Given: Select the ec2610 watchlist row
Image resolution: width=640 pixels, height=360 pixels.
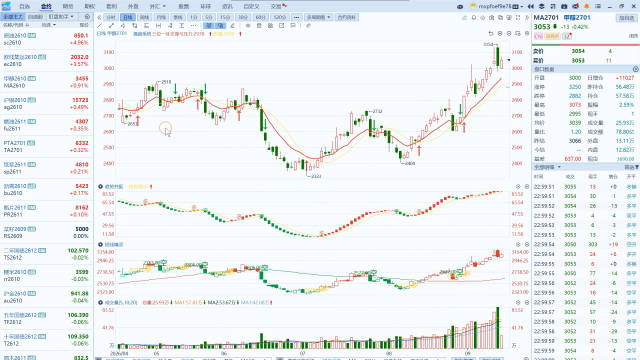Looking at the screenshot, I should point(46,60).
